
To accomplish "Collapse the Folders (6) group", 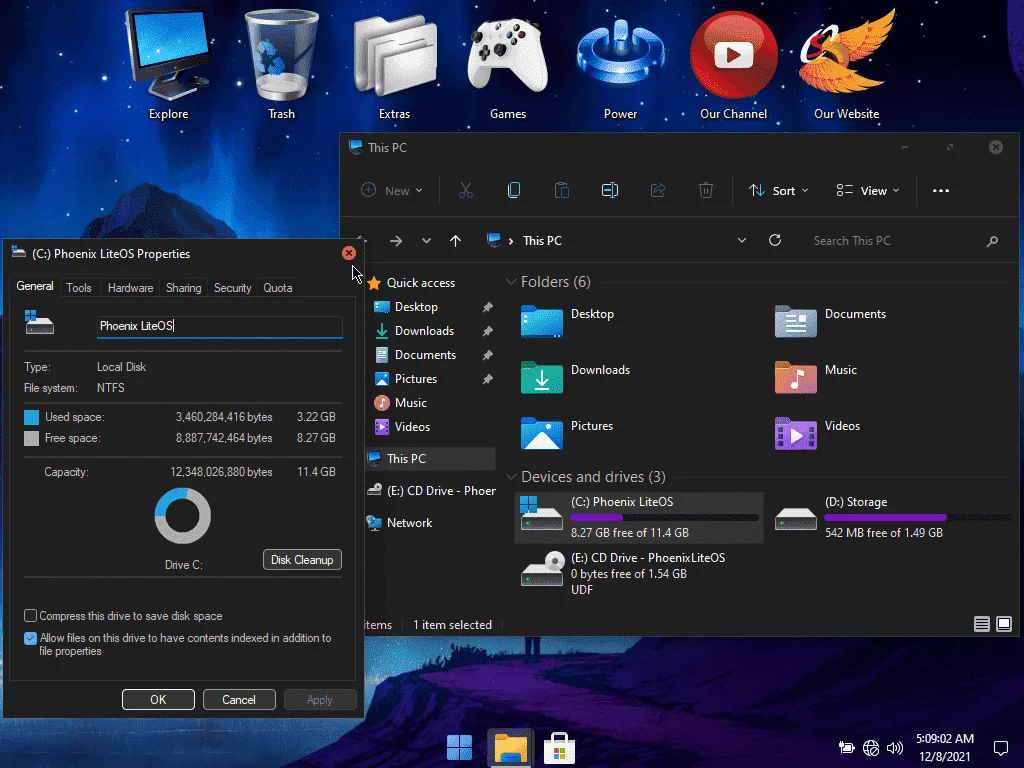I will point(511,282).
